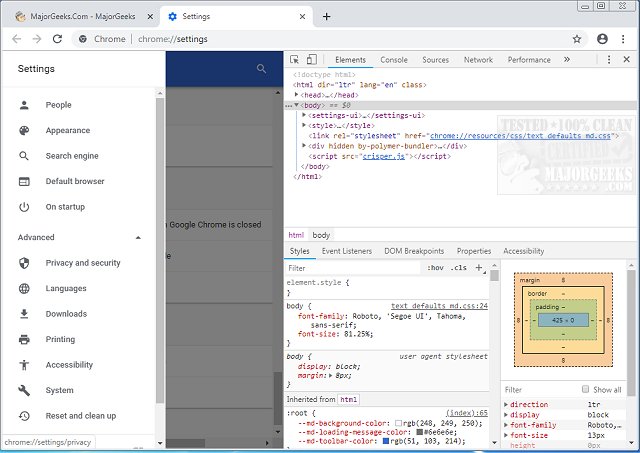Collapse the Advanced section in the sidebar
The height and width of the screenshot is (453, 640).
(x=138, y=237)
